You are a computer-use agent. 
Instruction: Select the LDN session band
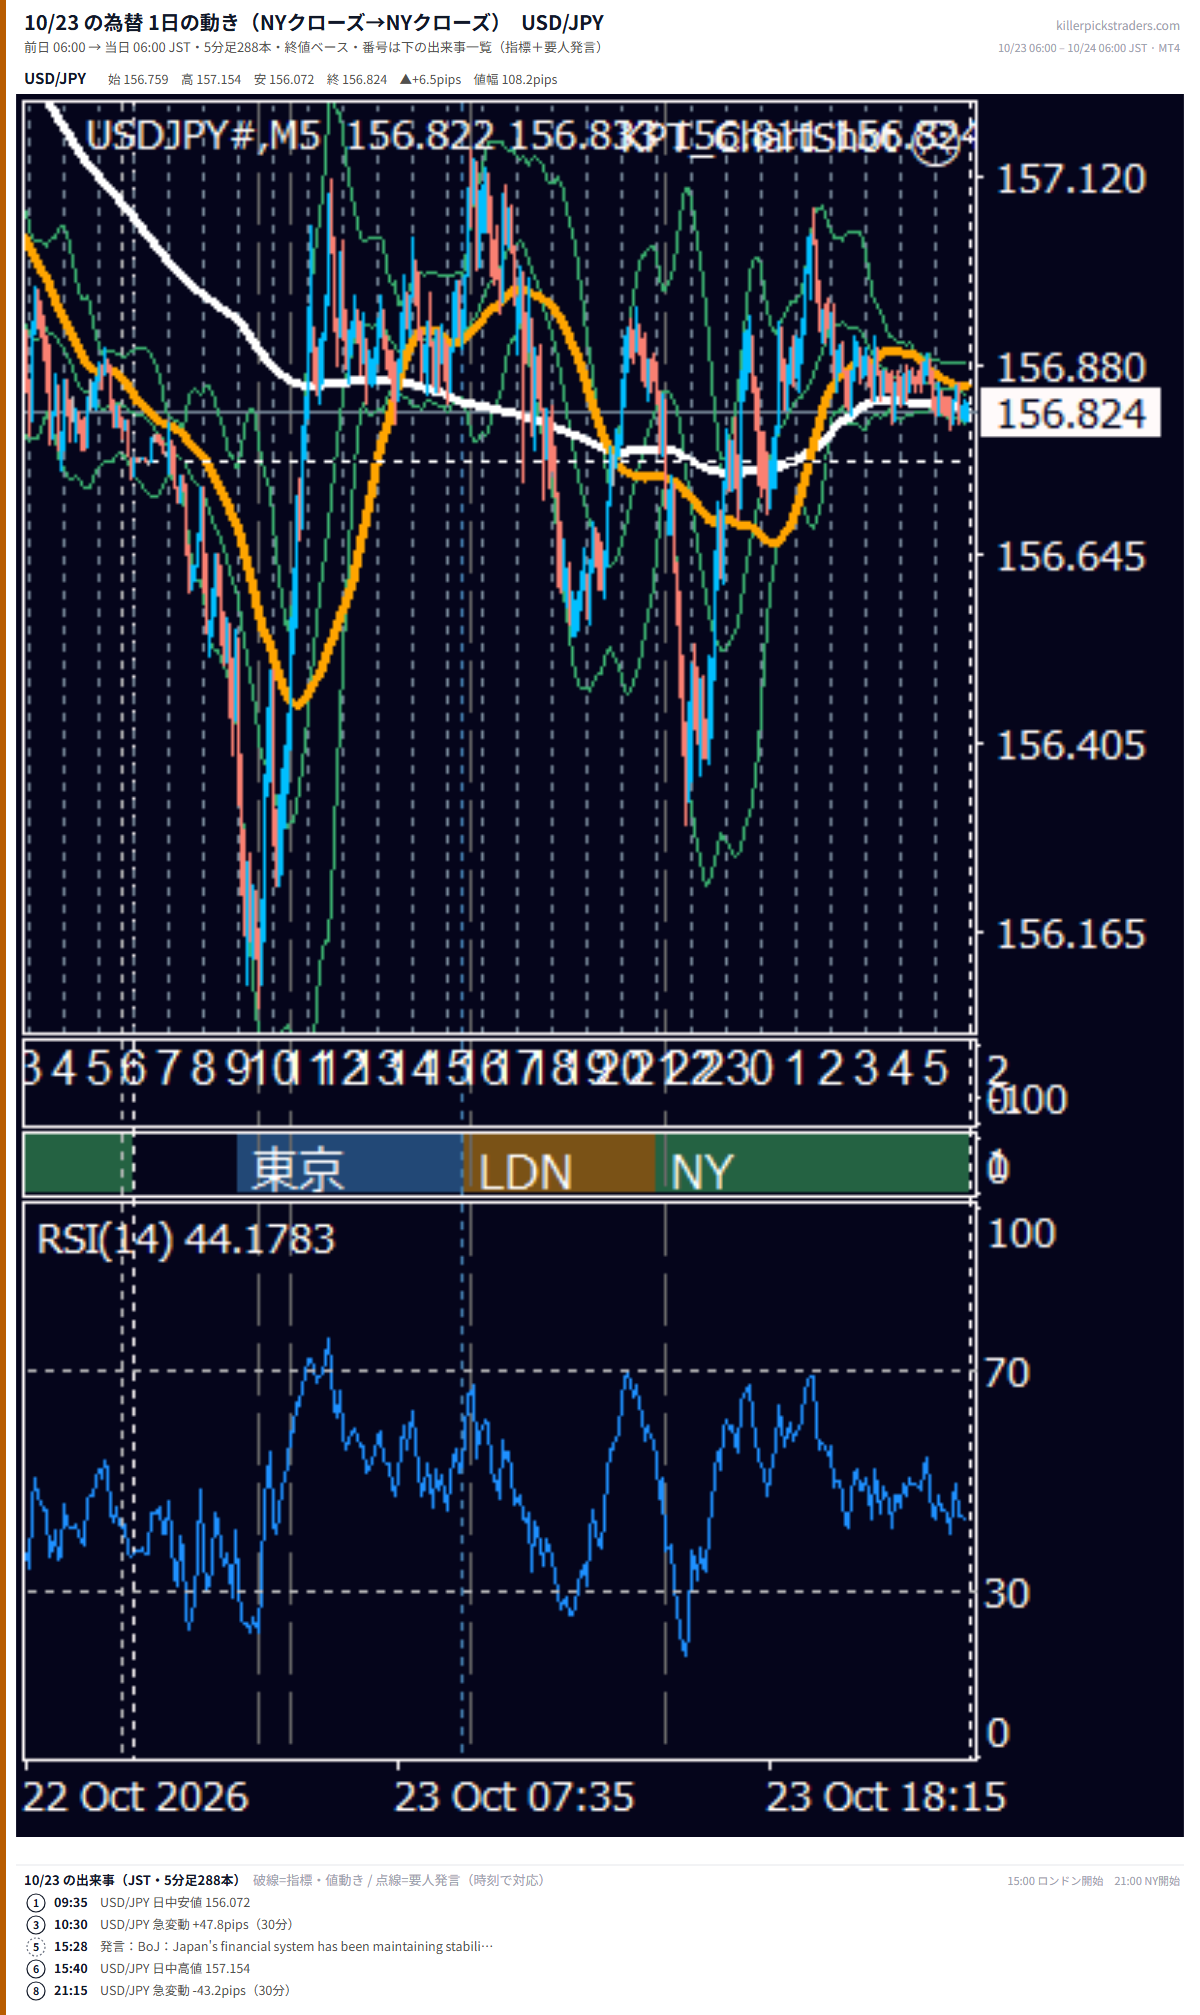click(560, 1164)
